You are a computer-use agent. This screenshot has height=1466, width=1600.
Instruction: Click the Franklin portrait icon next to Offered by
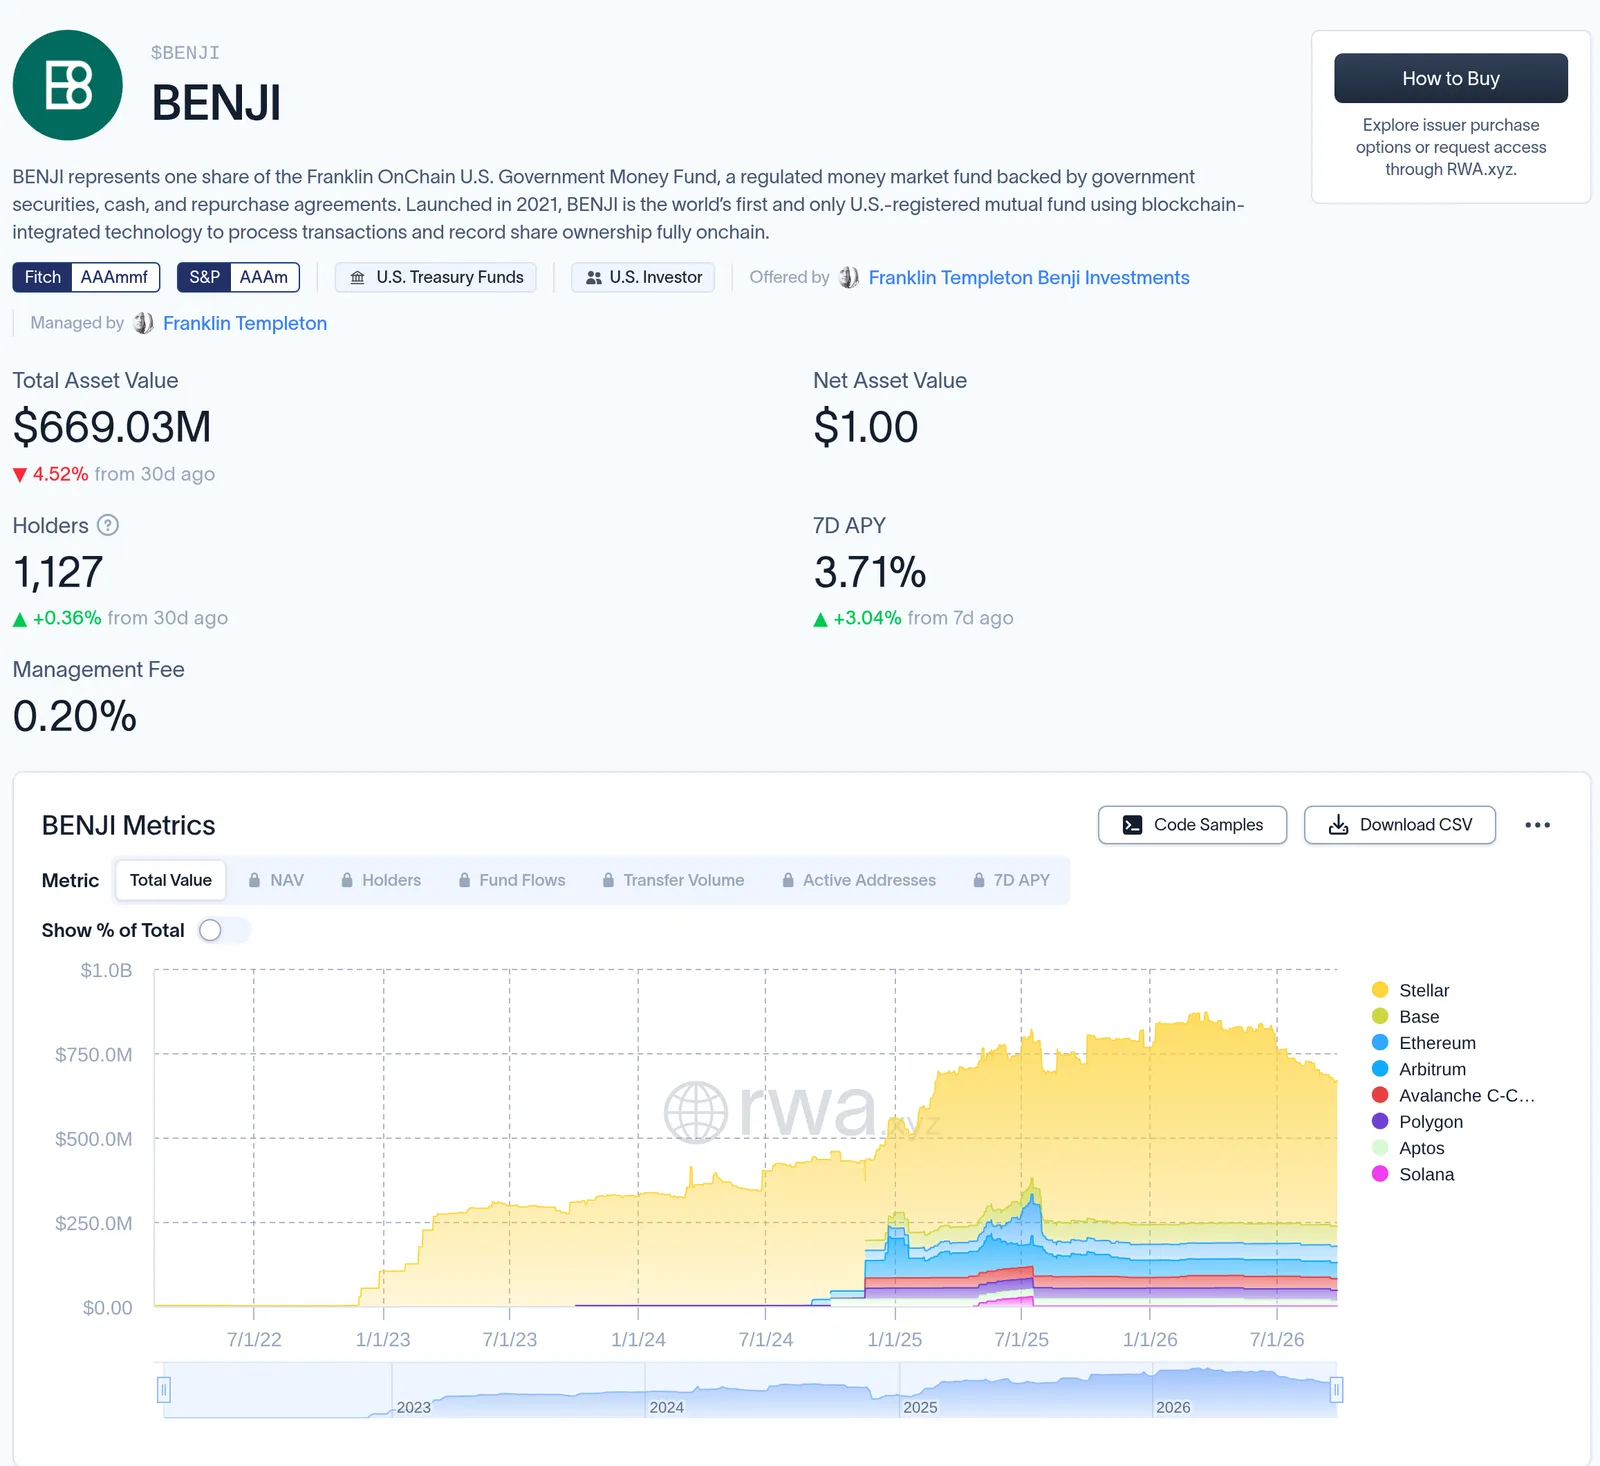pyautogui.click(x=848, y=277)
